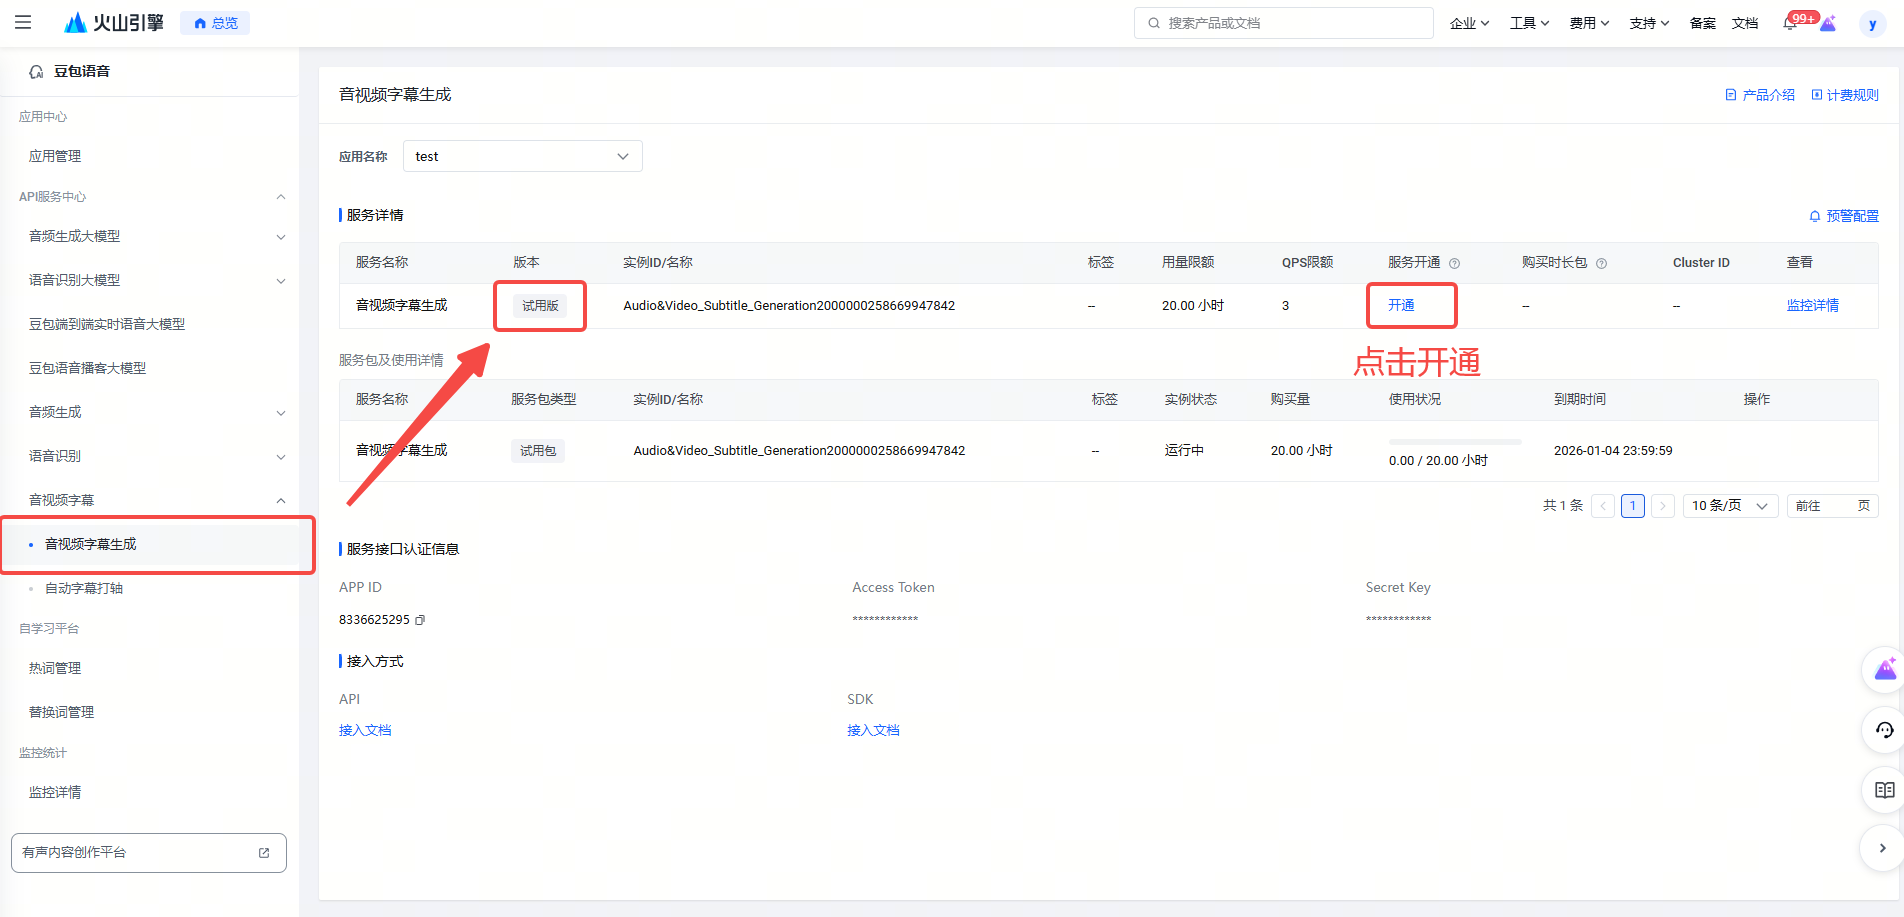Viewport: 1904px width, 917px height.
Task: Copy the APP ID value
Action: [420, 620]
